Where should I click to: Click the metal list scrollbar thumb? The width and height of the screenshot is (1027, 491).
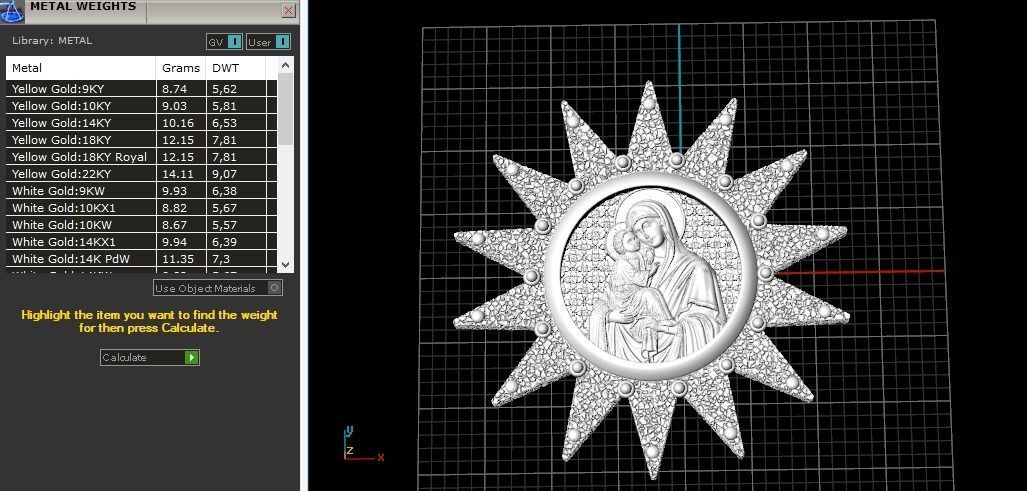point(286,109)
